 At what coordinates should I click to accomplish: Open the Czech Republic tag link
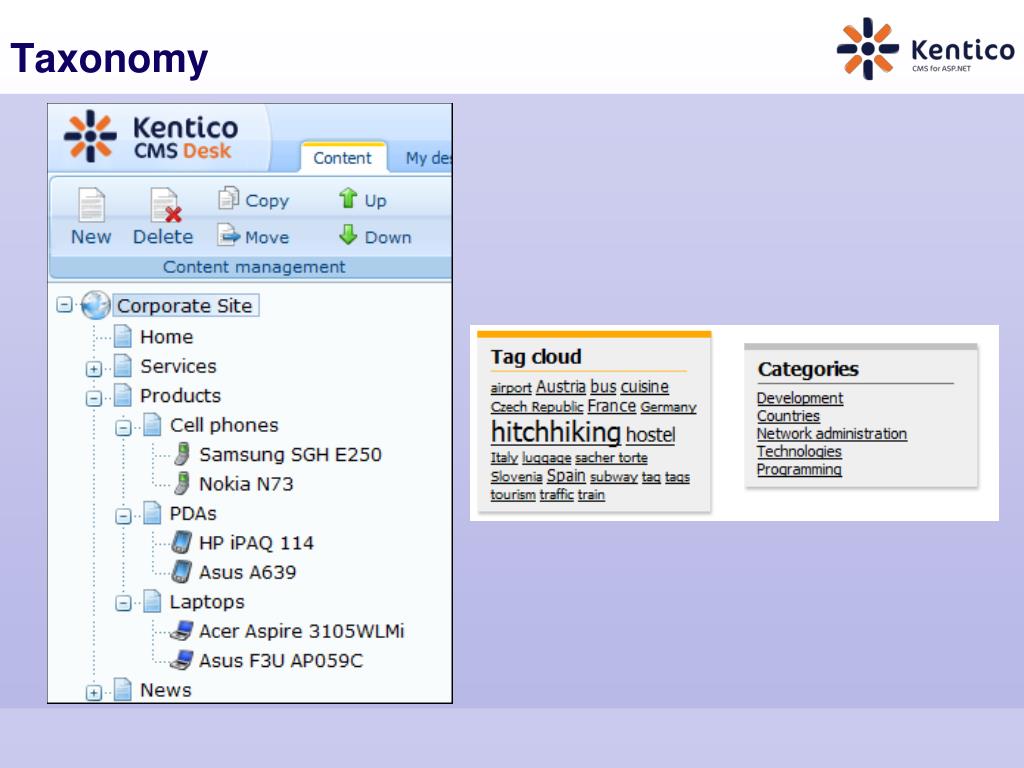click(x=537, y=407)
